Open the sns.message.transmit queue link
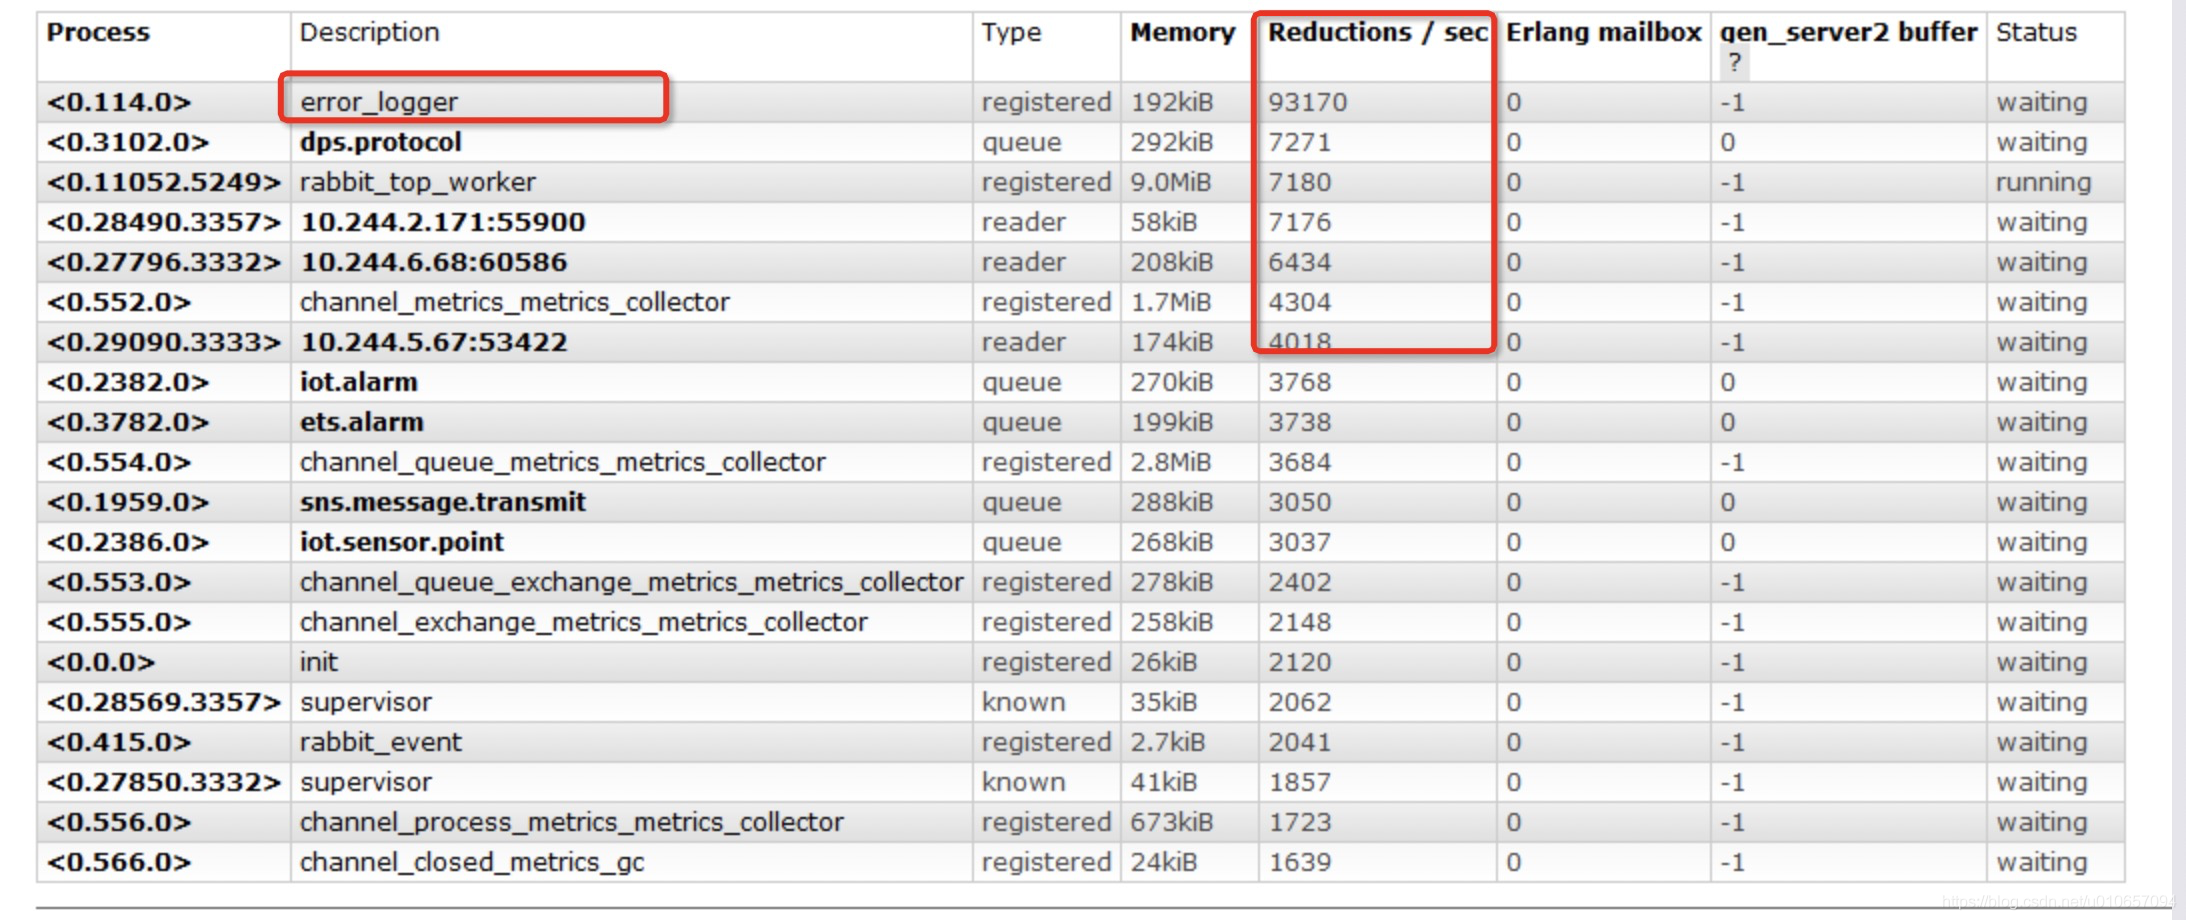This screenshot has width=2186, height=920. pyautogui.click(x=443, y=502)
